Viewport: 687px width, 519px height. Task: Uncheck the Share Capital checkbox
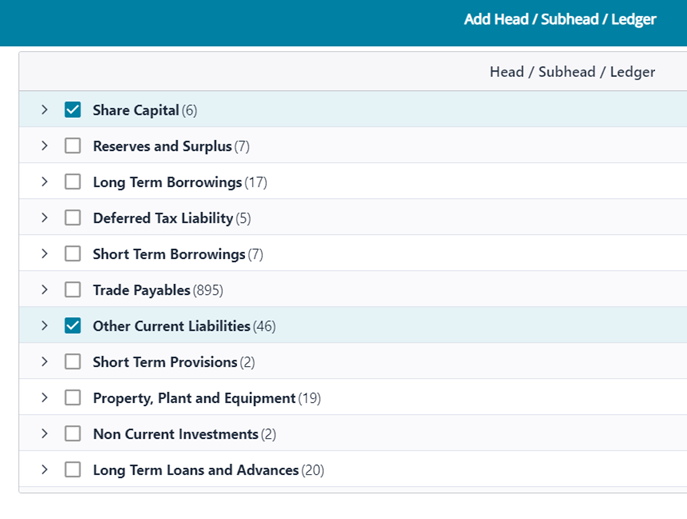coord(72,110)
